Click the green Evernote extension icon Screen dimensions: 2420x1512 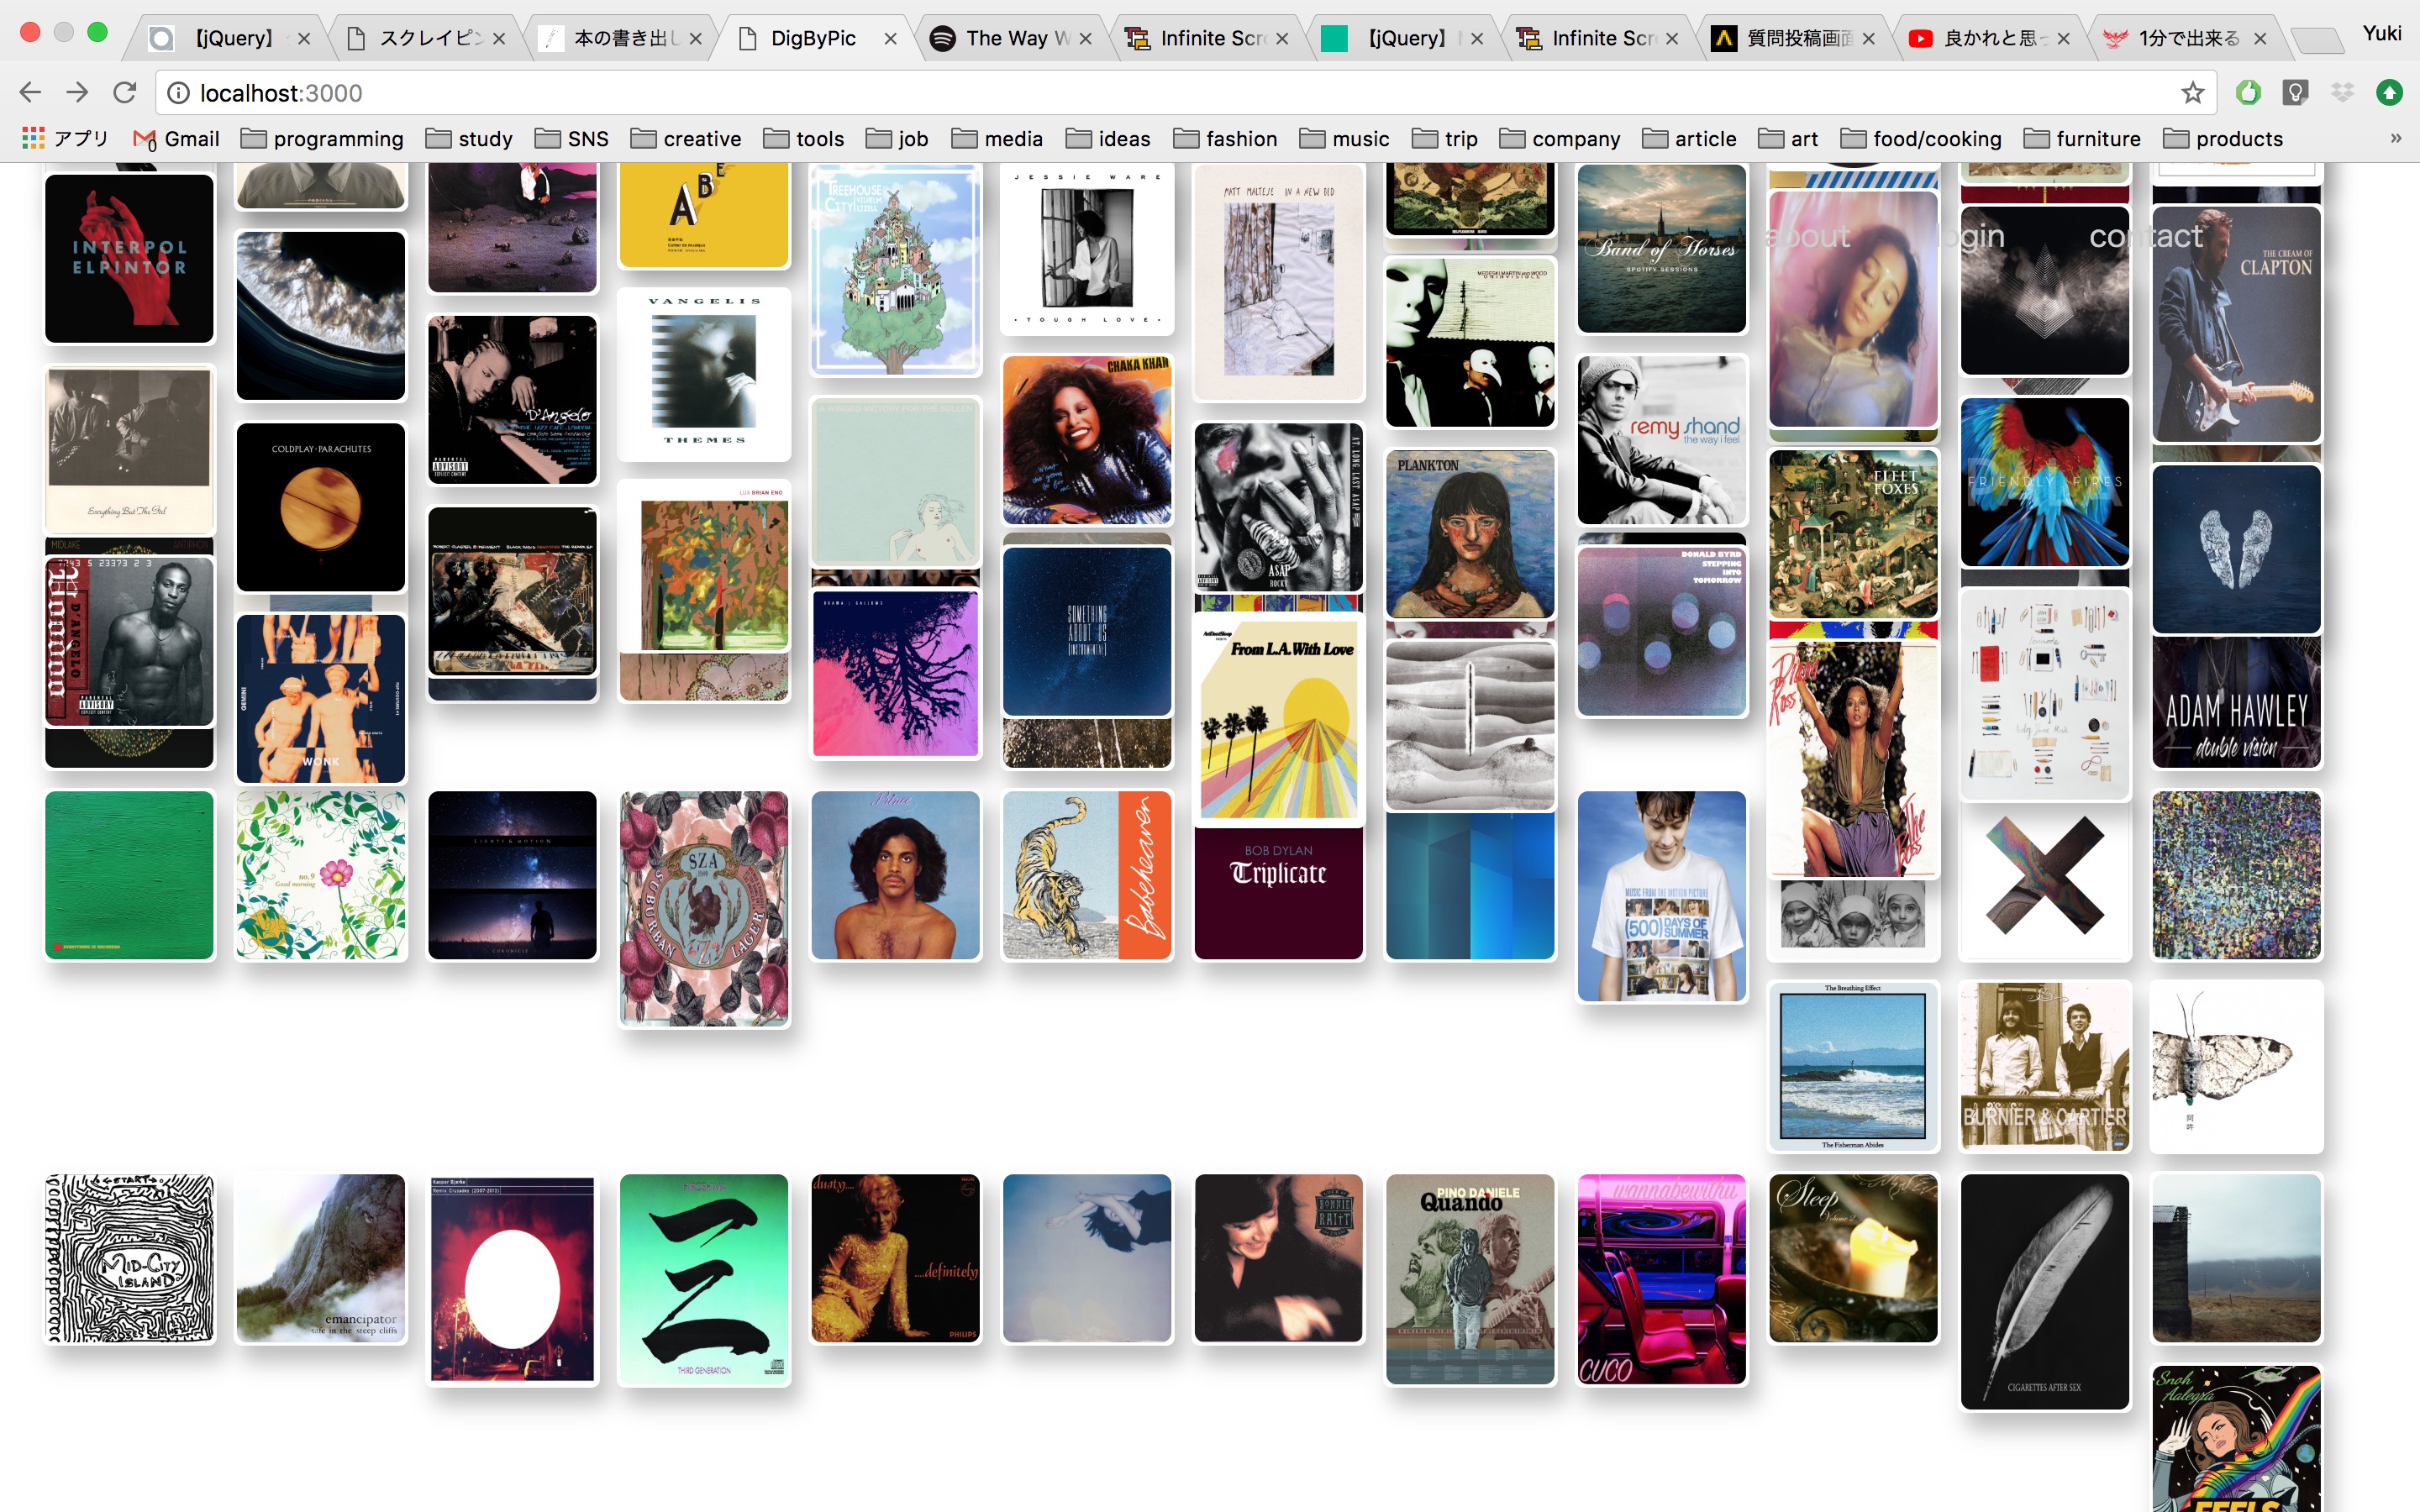pos(2248,93)
